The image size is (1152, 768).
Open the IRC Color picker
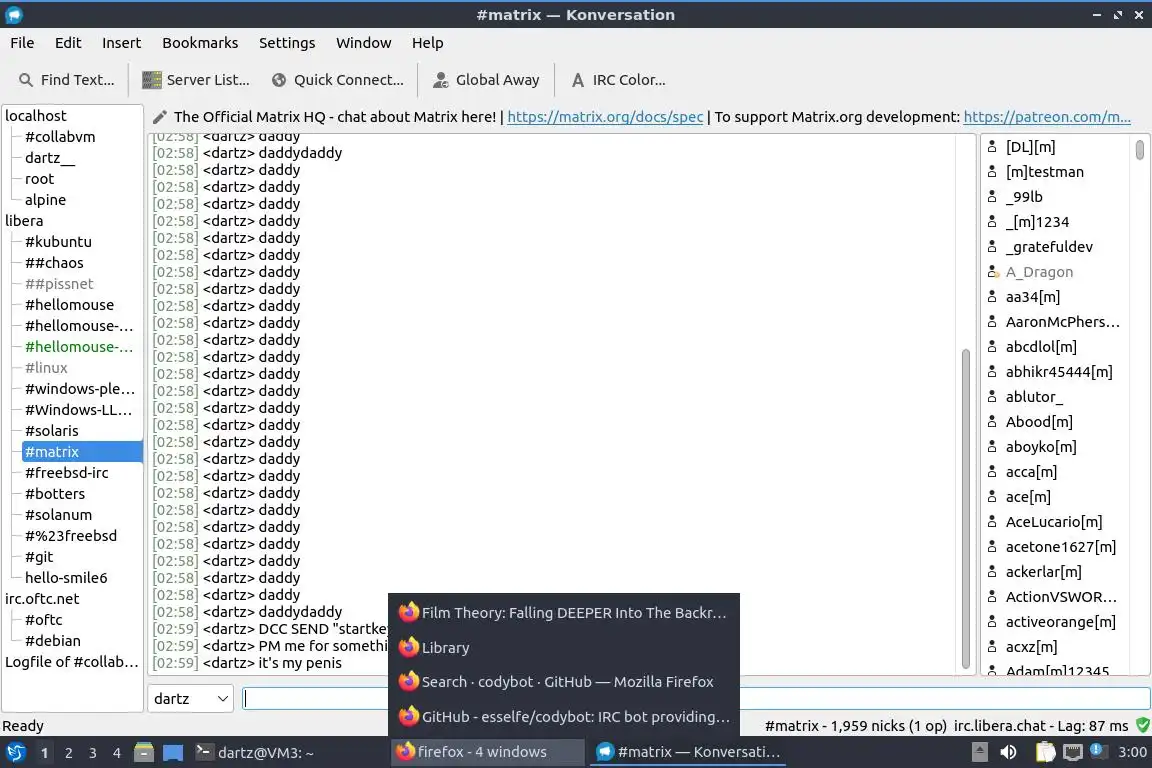click(618, 80)
